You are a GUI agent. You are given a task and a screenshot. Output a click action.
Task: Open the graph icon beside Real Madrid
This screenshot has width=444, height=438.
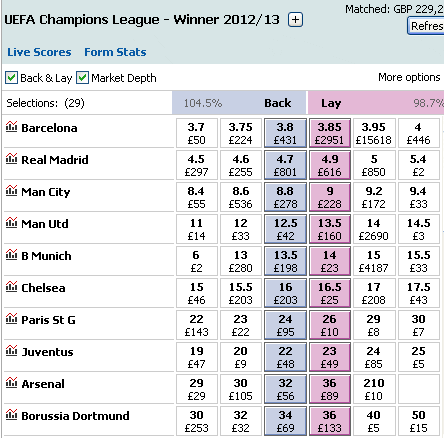pyautogui.click(x=11, y=159)
